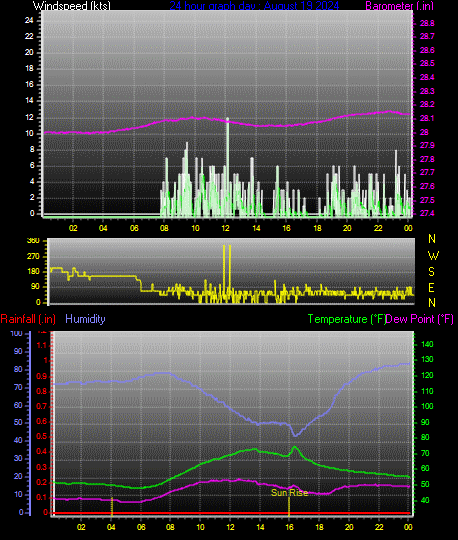Select hour 20 under the temperature chart

click(349, 527)
